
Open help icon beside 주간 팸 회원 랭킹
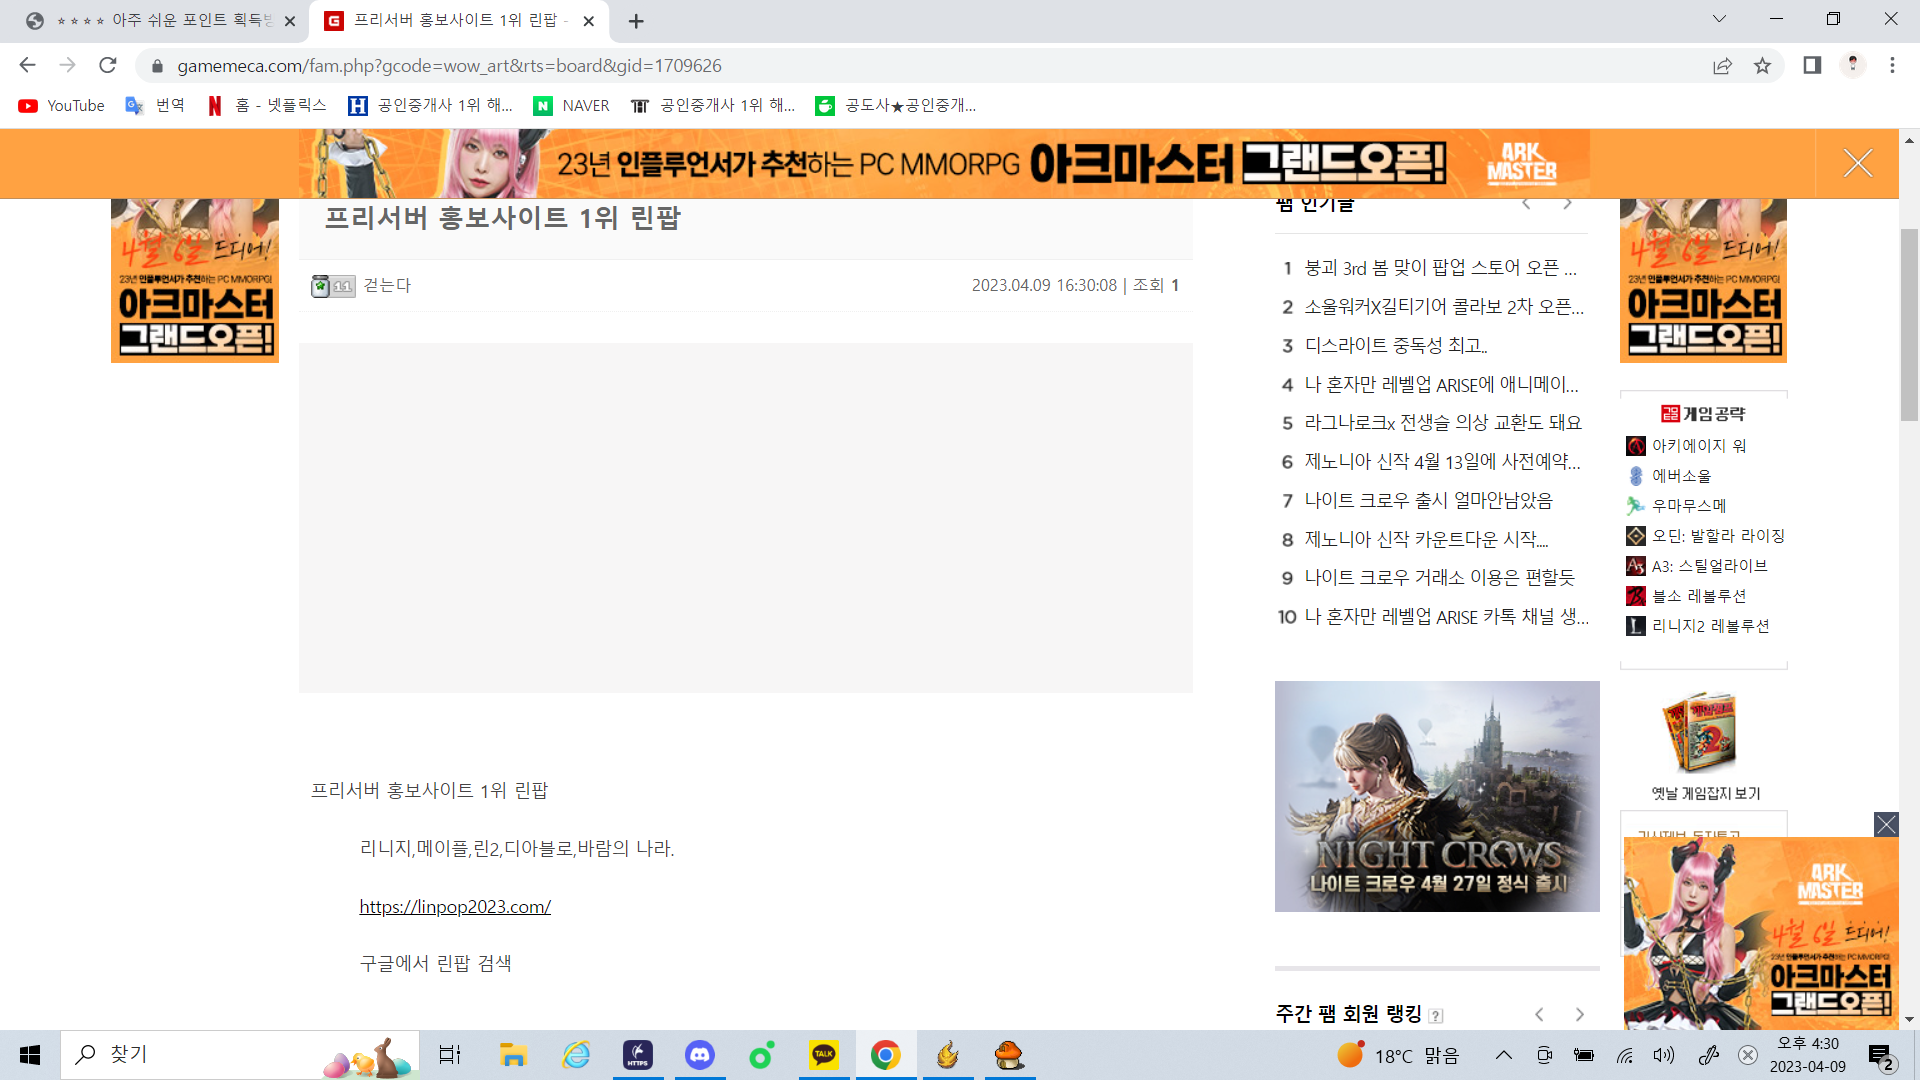1436,1016
